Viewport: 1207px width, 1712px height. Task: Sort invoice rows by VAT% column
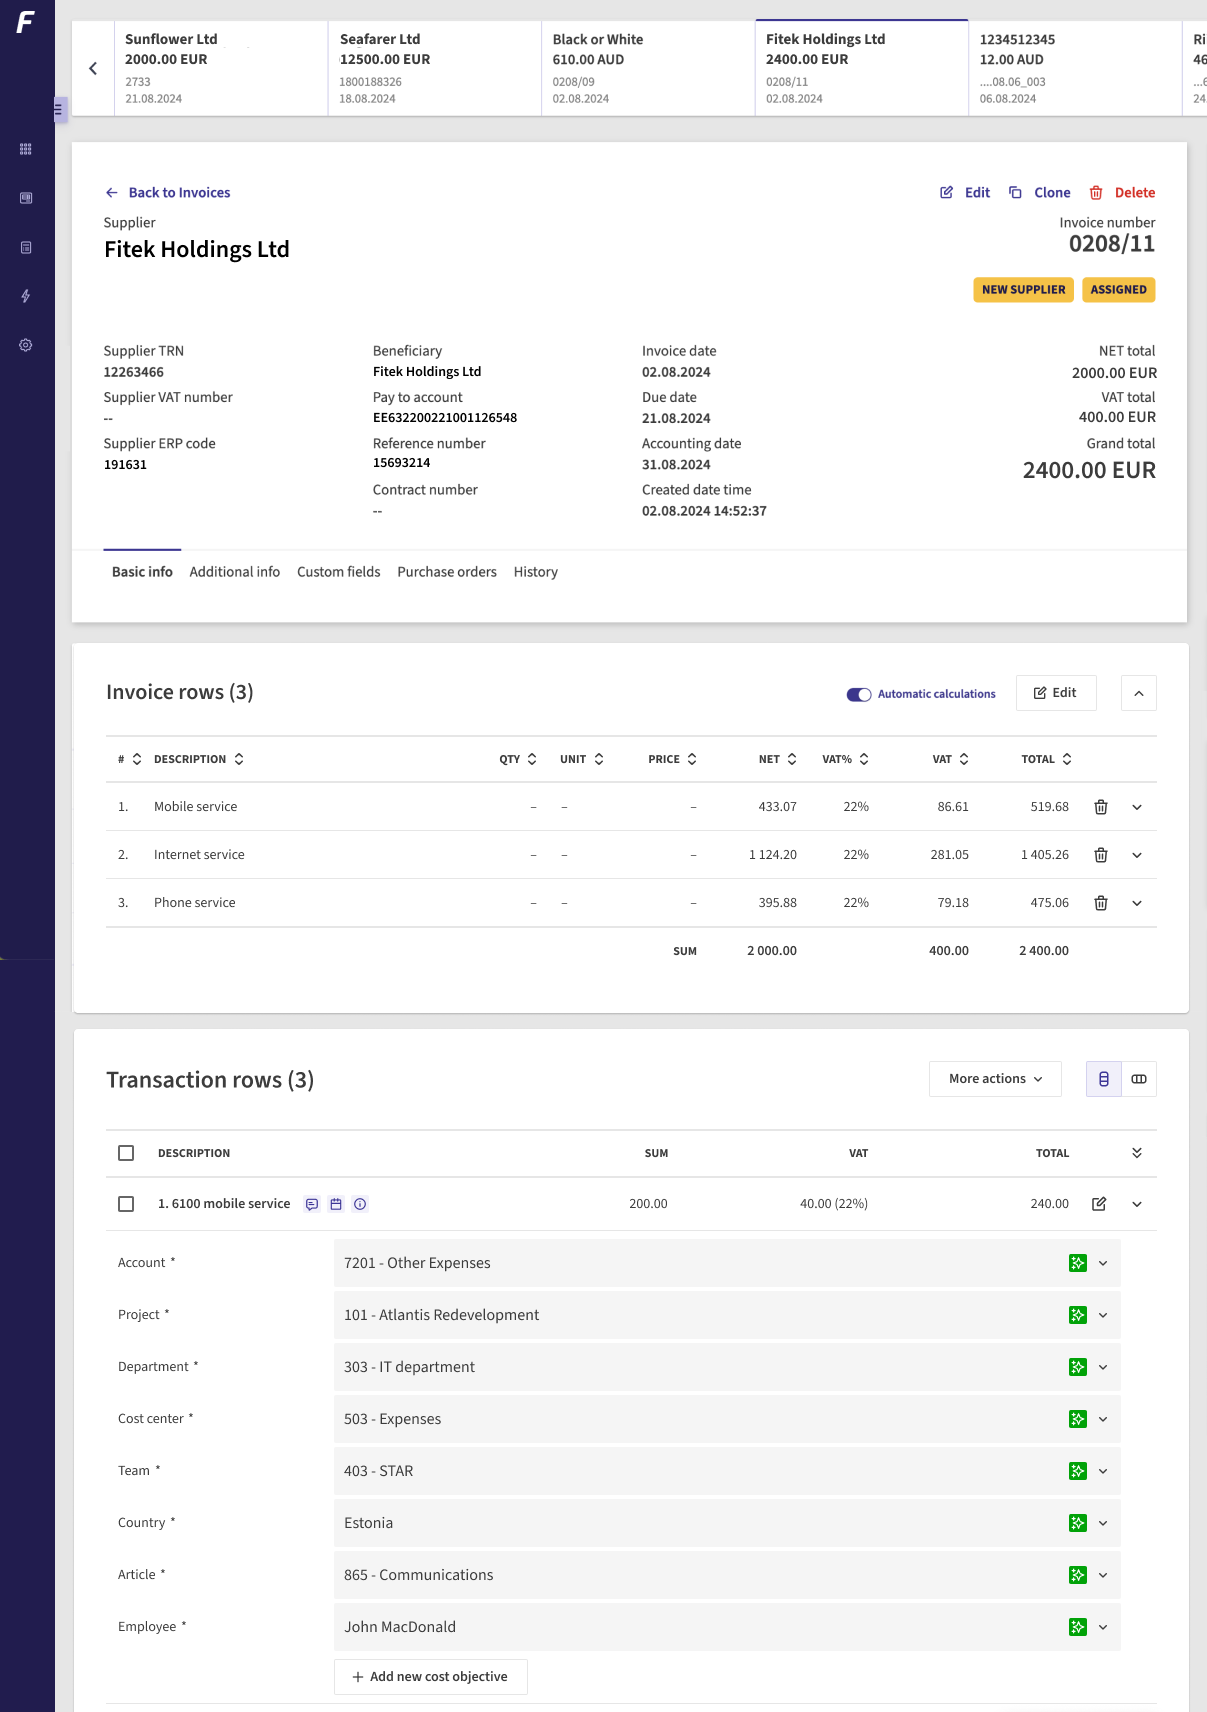tap(846, 759)
